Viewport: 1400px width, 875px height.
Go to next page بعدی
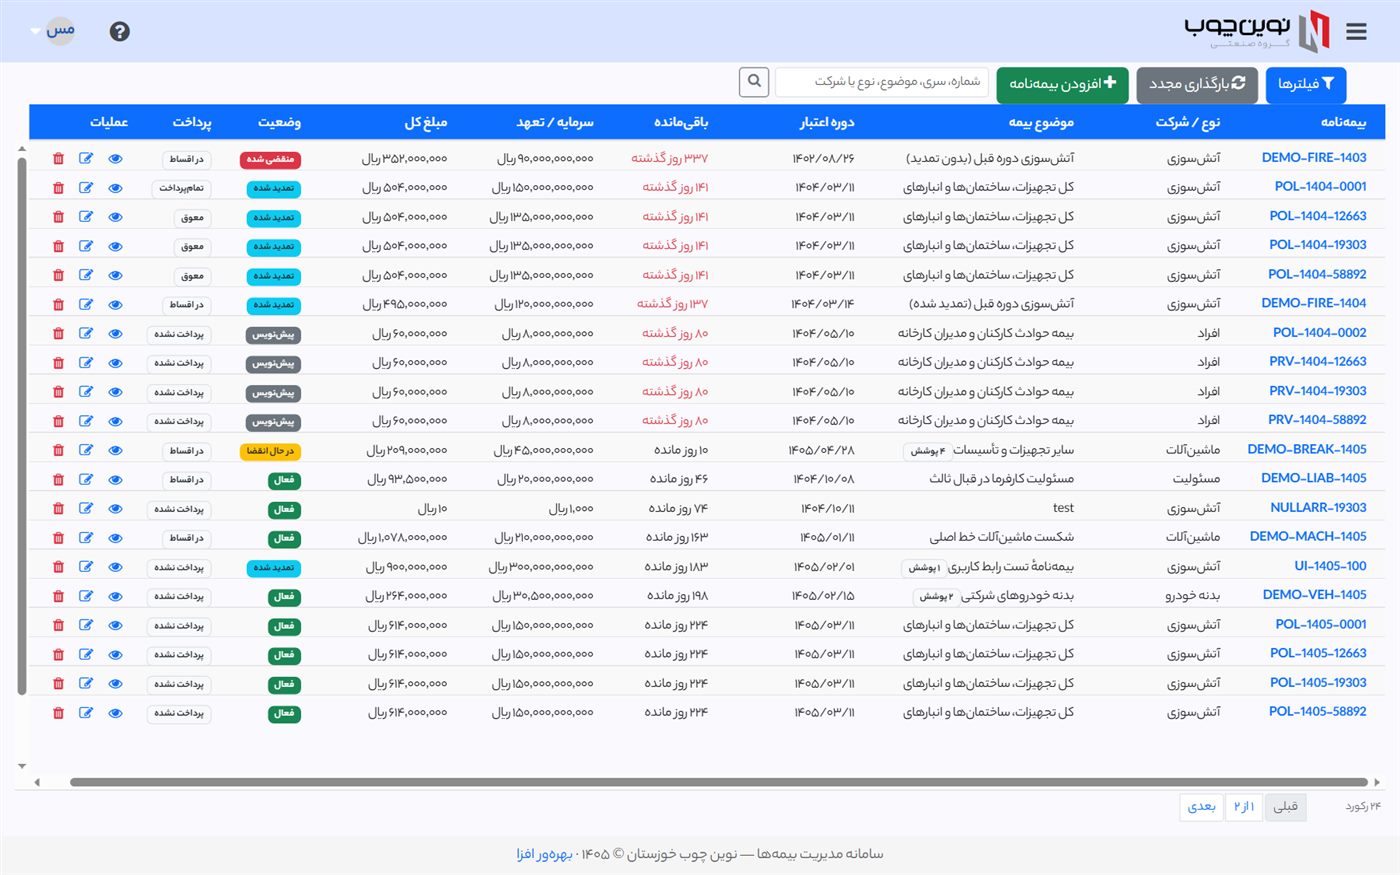point(1202,806)
